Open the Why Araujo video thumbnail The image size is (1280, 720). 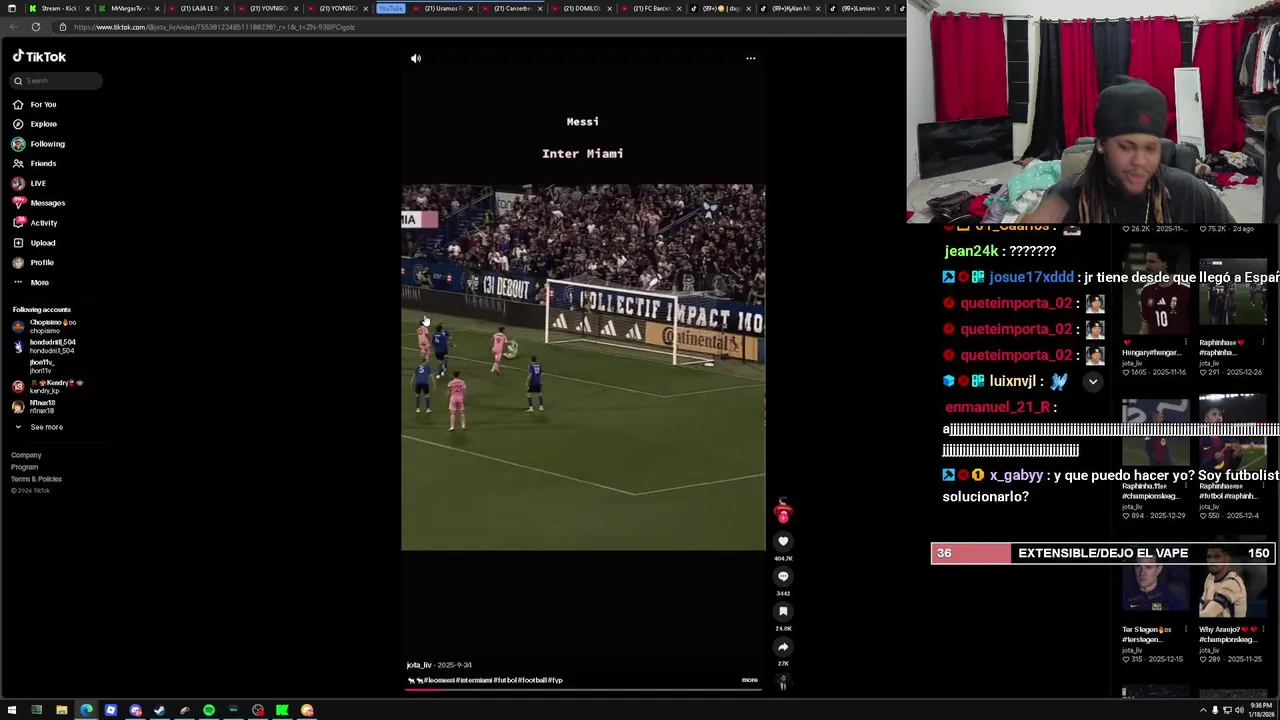point(1232,585)
